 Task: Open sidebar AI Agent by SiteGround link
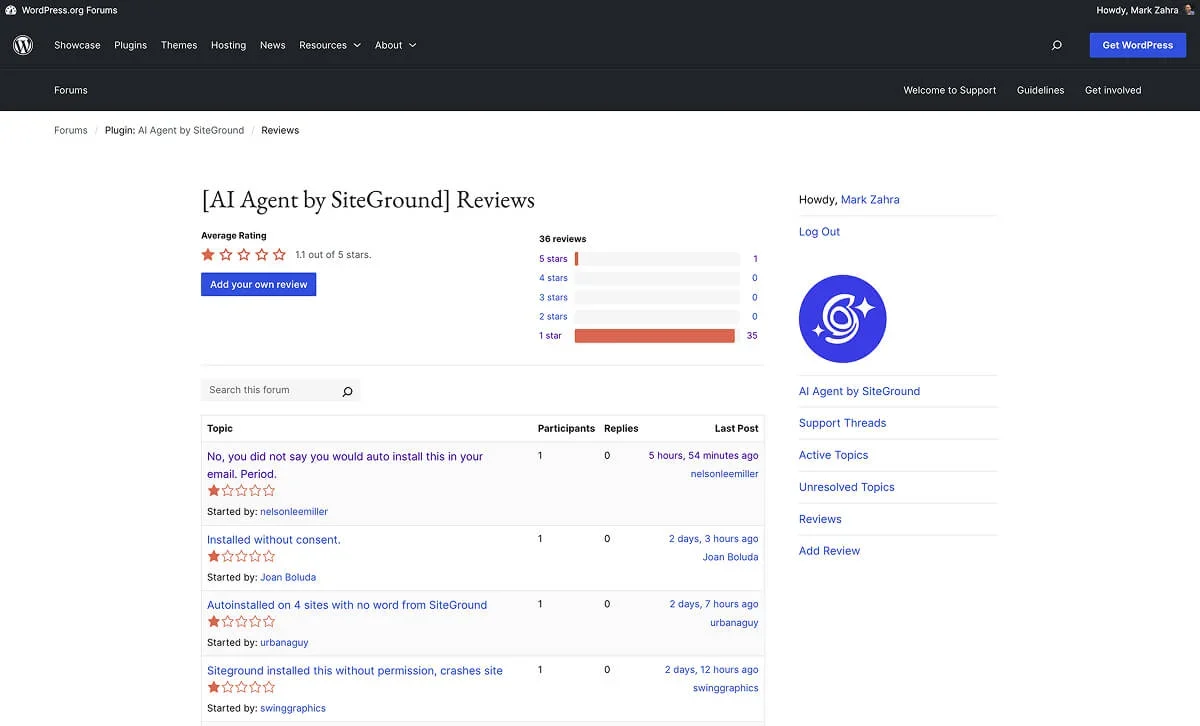coord(859,391)
